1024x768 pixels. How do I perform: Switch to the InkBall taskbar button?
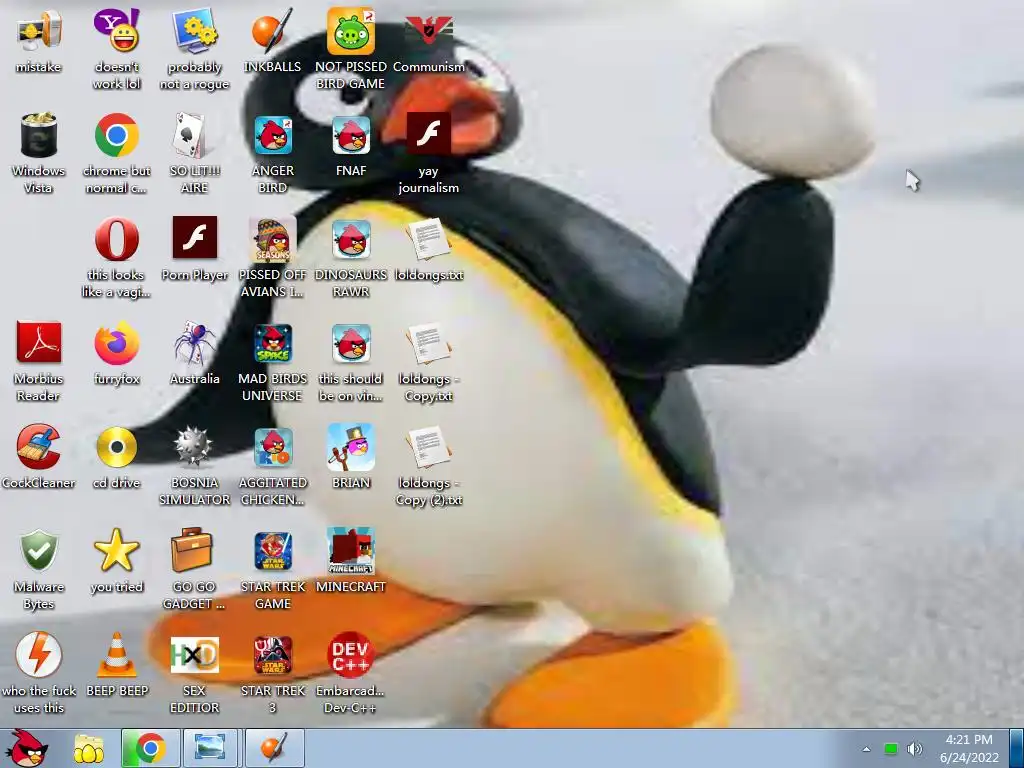tap(274, 748)
